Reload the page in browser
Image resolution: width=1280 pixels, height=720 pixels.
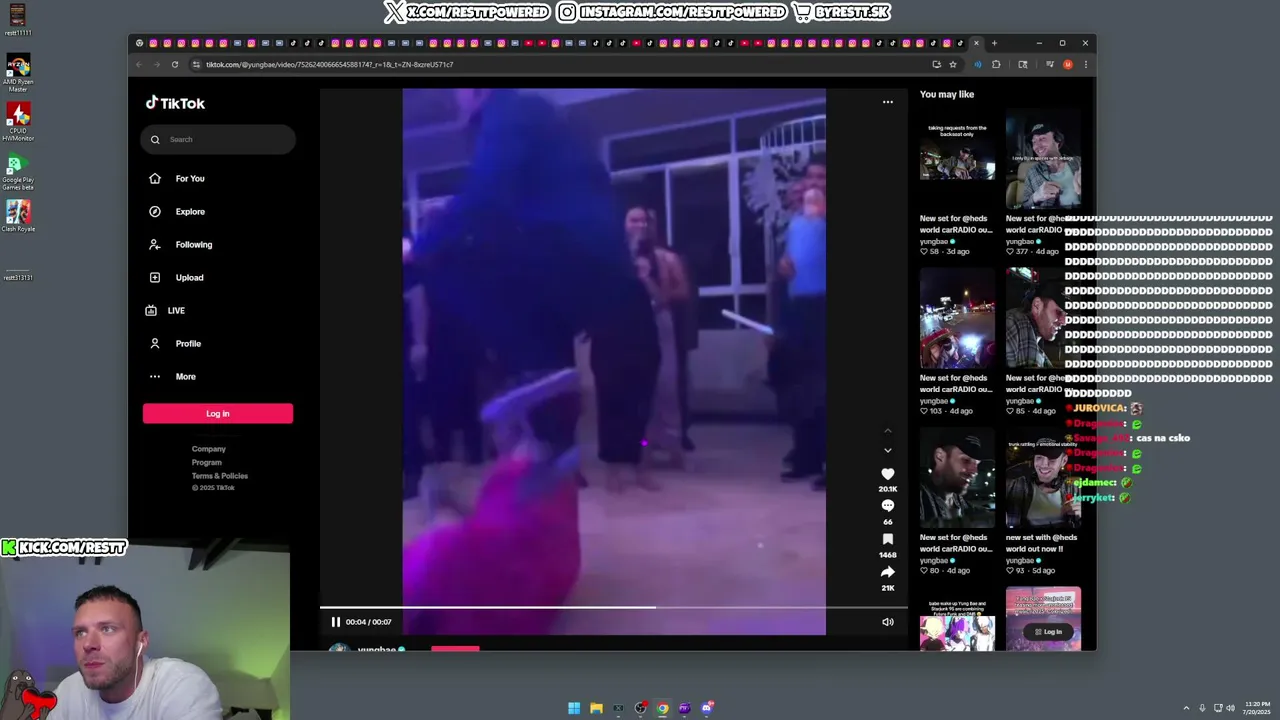coord(175,64)
